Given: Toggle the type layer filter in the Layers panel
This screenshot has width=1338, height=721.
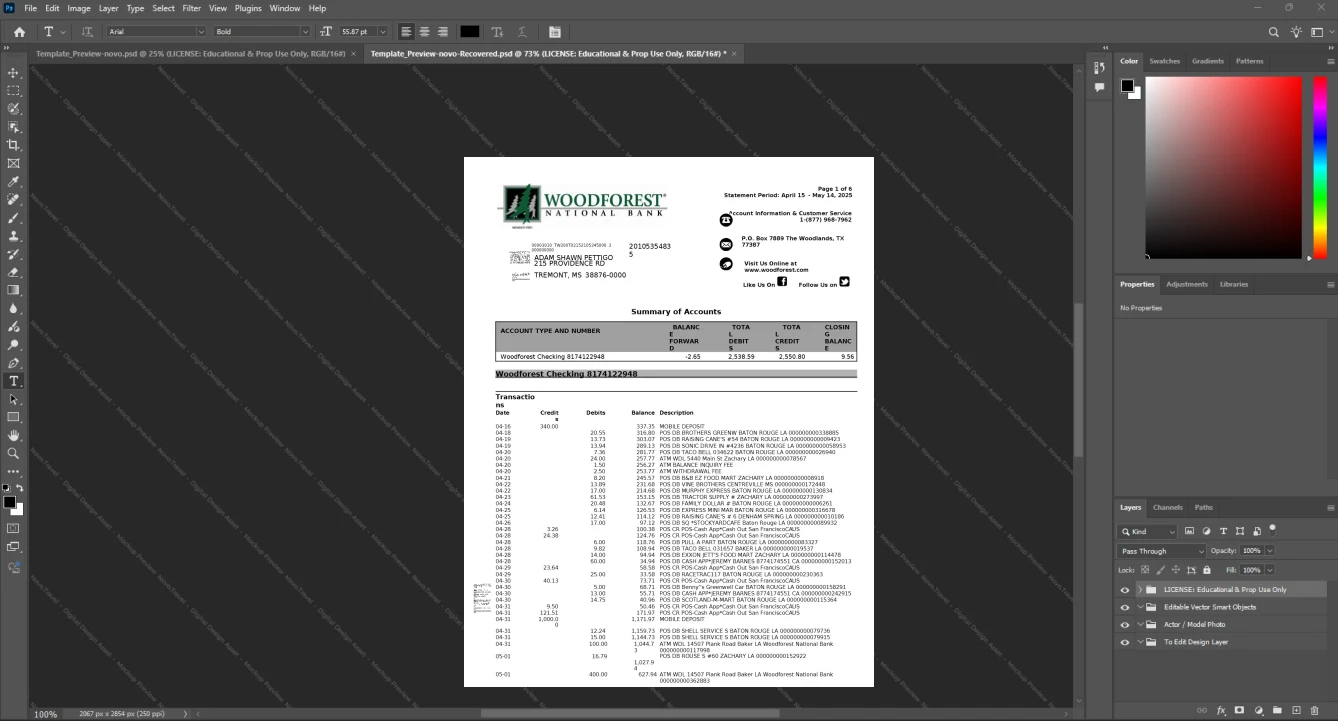Looking at the screenshot, I should pos(1223,531).
